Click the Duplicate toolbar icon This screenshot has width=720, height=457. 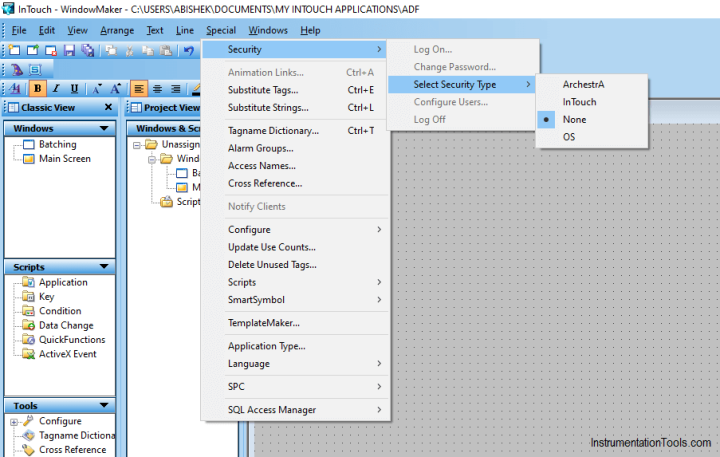111,50
